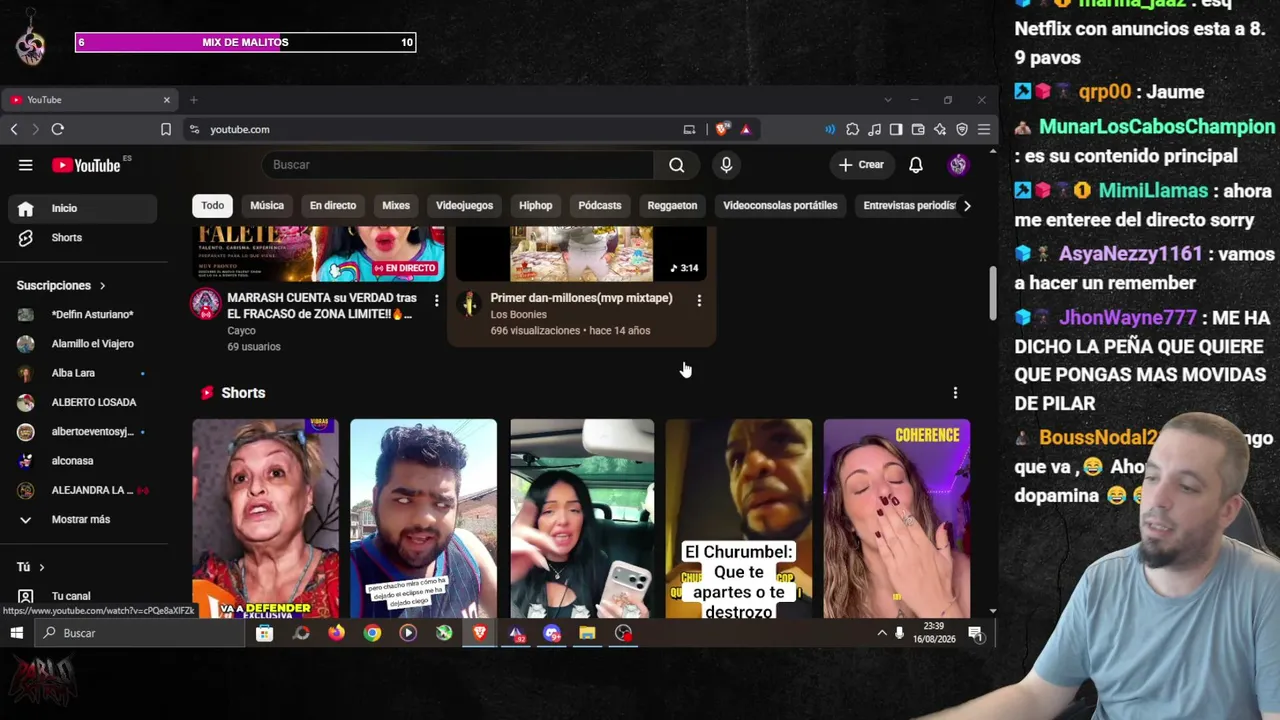This screenshot has width=1280, height=720.
Task: Open the notifications bell
Action: (x=916, y=165)
